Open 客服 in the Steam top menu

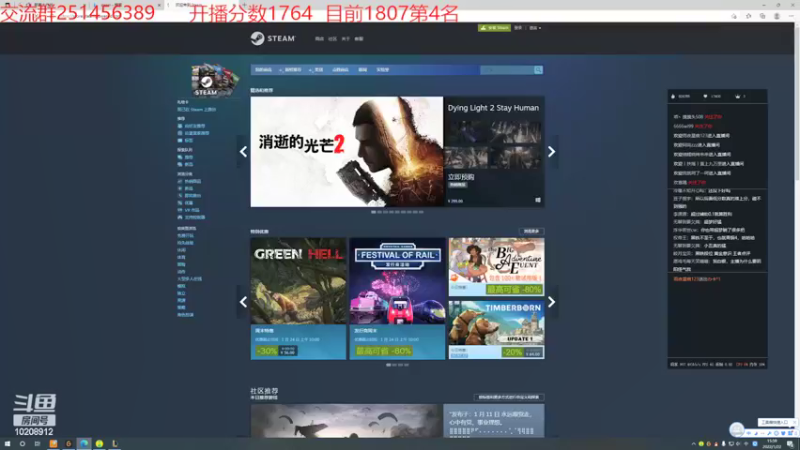click(x=359, y=39)
